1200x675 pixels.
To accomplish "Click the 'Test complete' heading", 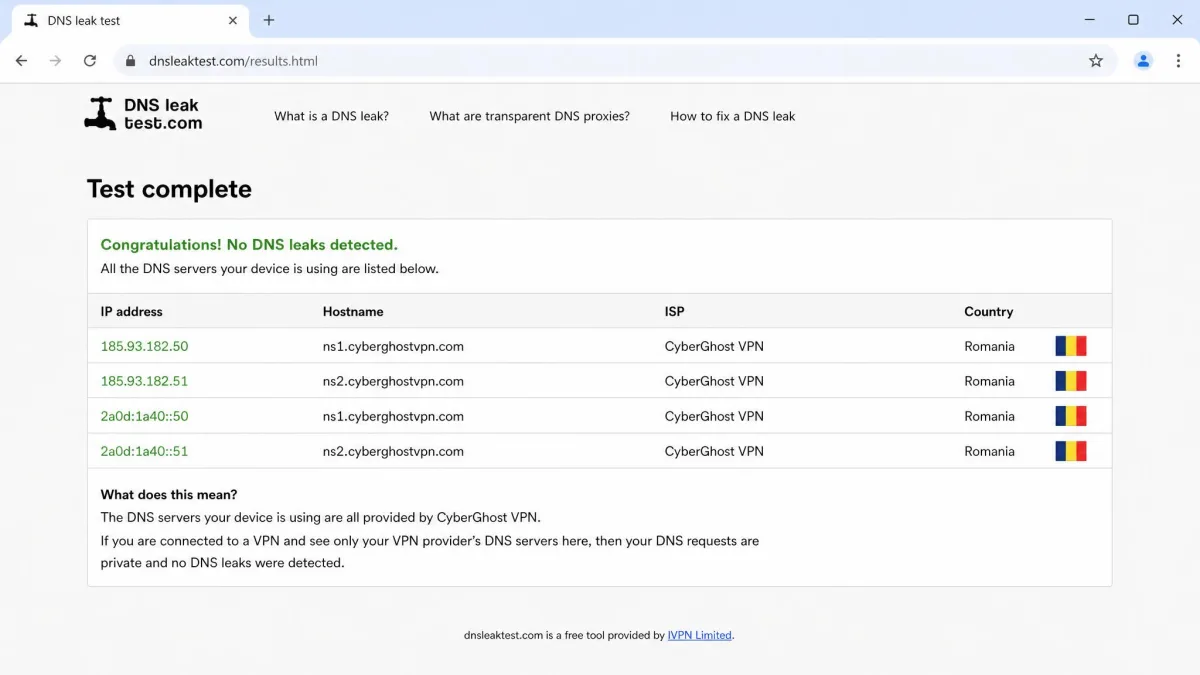I will (169, 189).
